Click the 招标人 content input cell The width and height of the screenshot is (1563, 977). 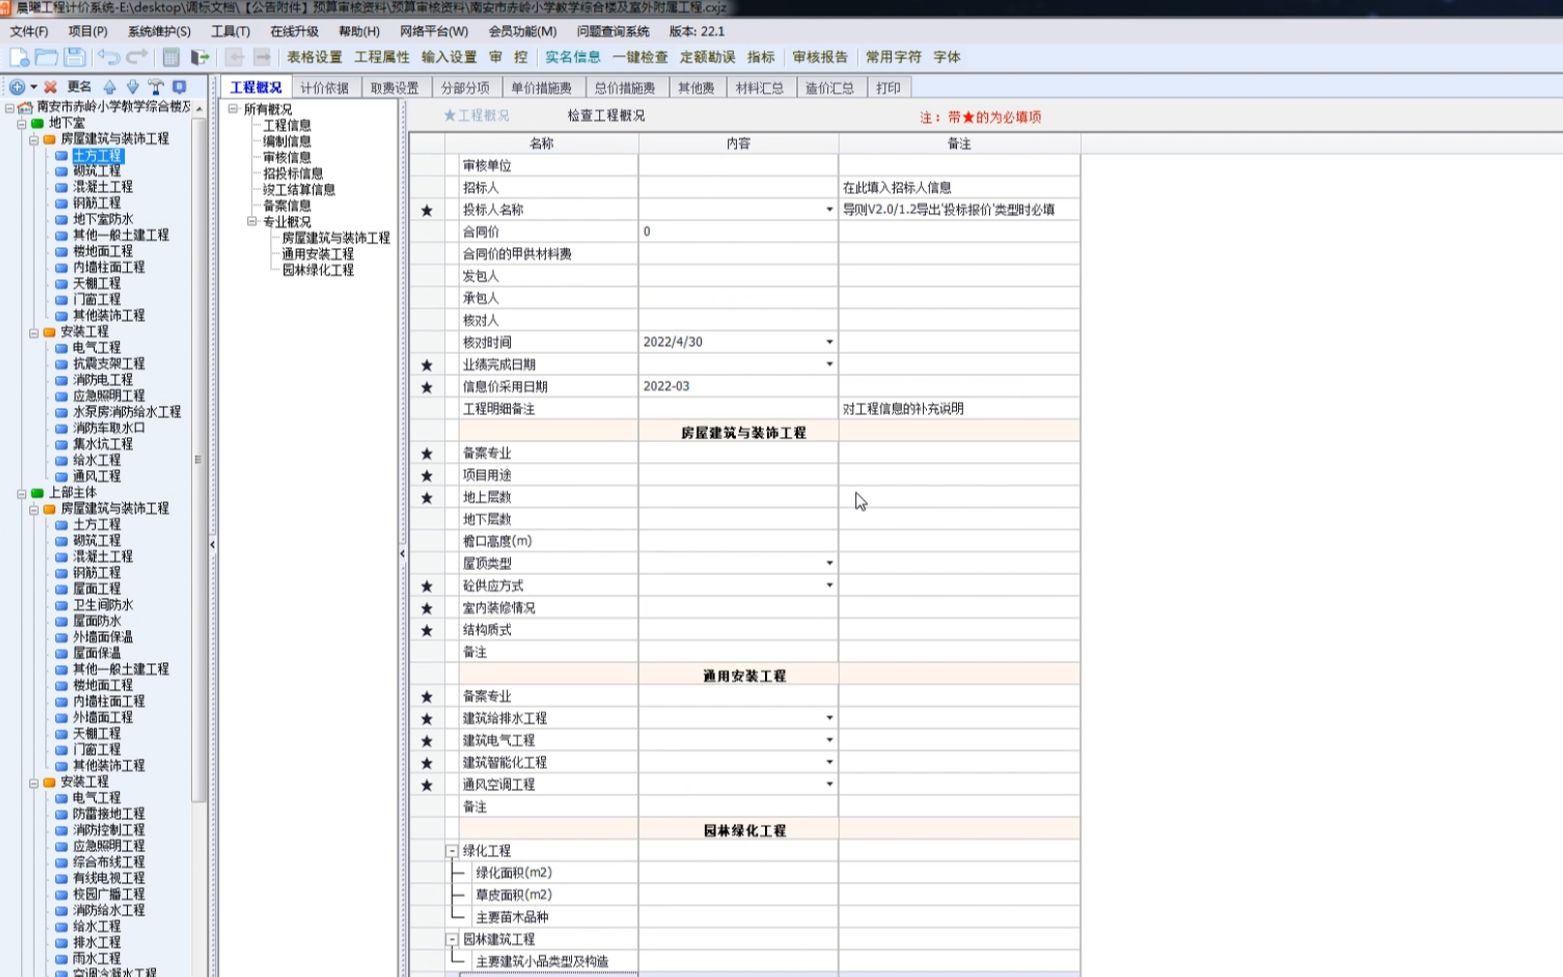click(x=739, y=188)
